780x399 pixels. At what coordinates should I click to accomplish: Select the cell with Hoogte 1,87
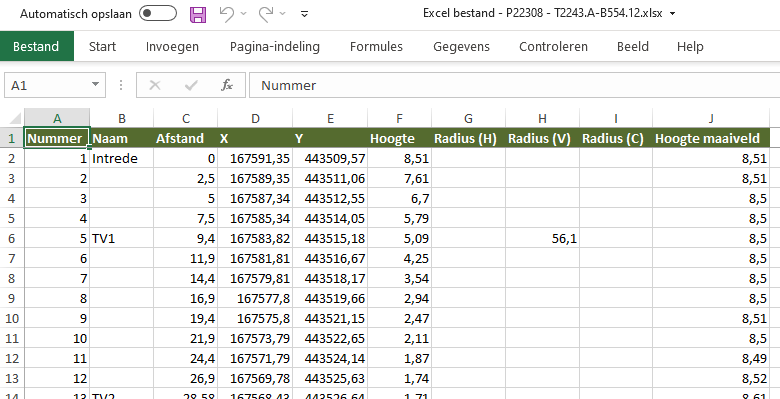[x=399, y=358]
